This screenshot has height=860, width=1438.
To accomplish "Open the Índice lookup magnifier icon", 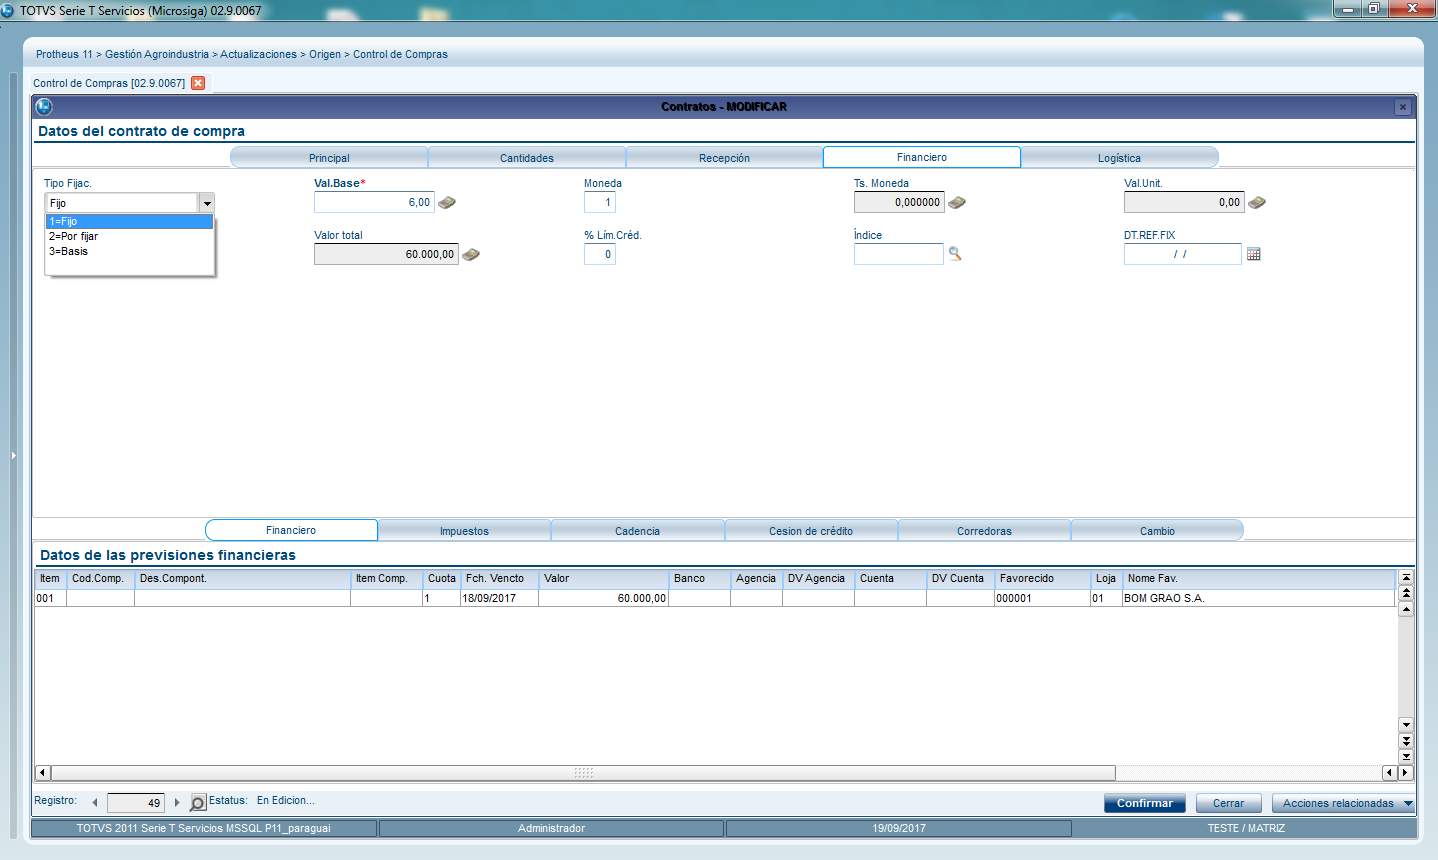I will (955, 254).
